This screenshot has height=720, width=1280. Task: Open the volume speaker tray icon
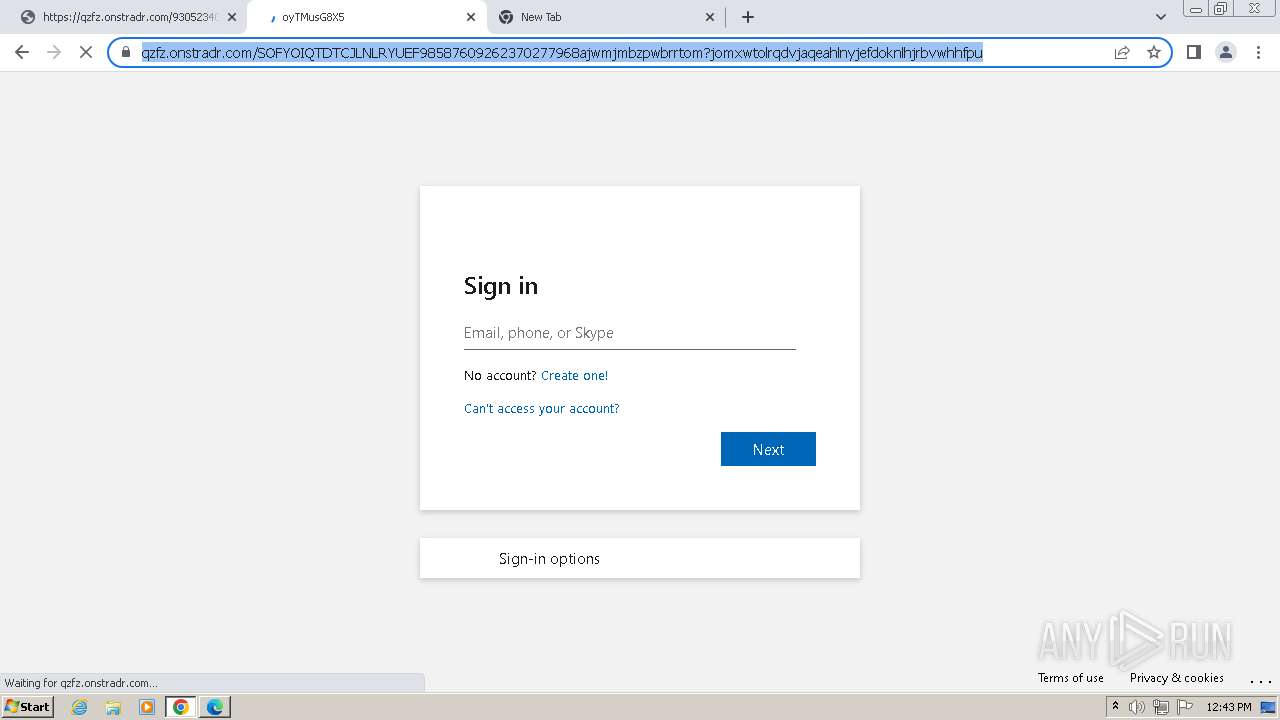click(1137, 707)
